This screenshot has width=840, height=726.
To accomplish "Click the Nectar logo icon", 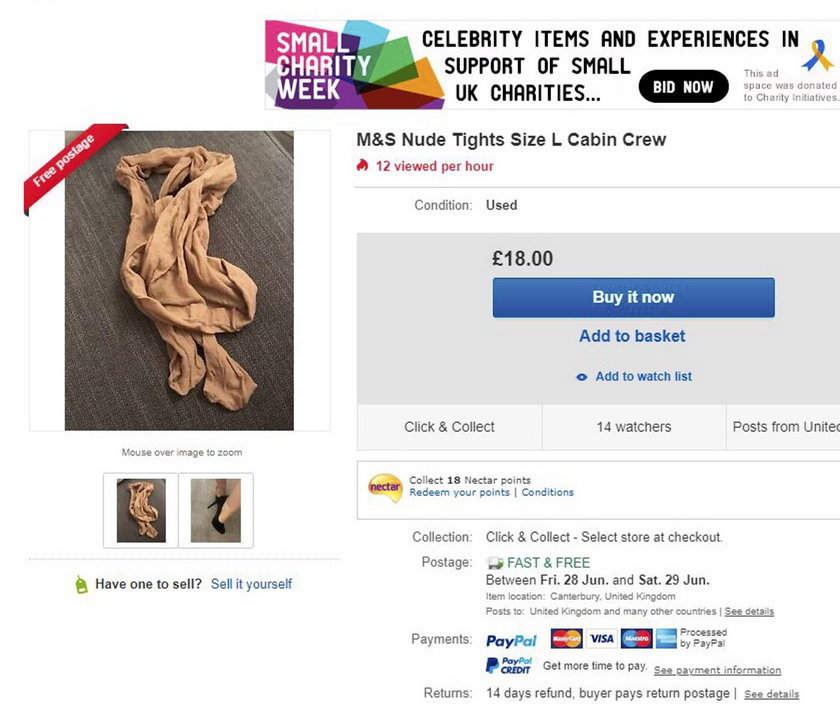I will pyautogui.click(x=385, y=488).
